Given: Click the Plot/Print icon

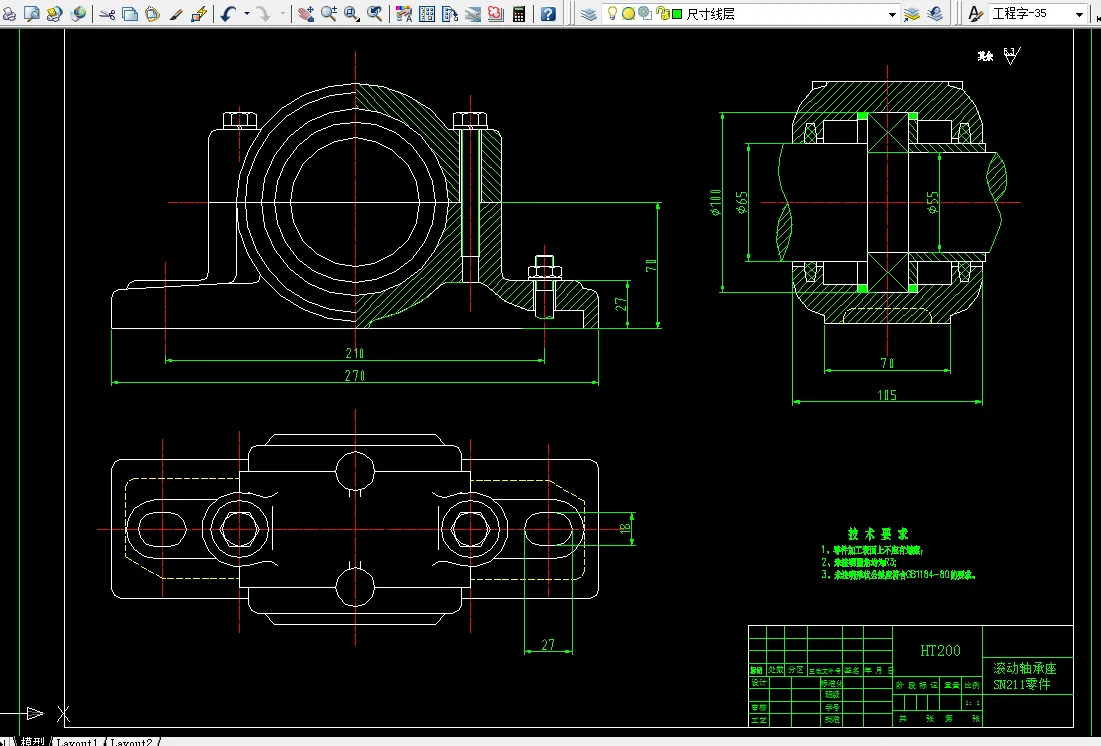Looking at the screenshot, I should pos(11,14).
